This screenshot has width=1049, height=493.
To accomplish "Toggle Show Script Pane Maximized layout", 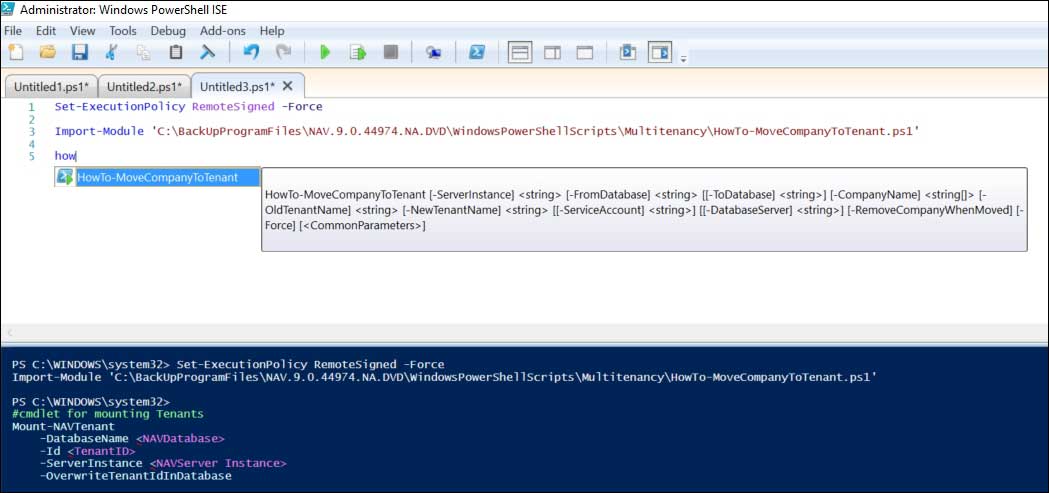I will coord(585,52).
